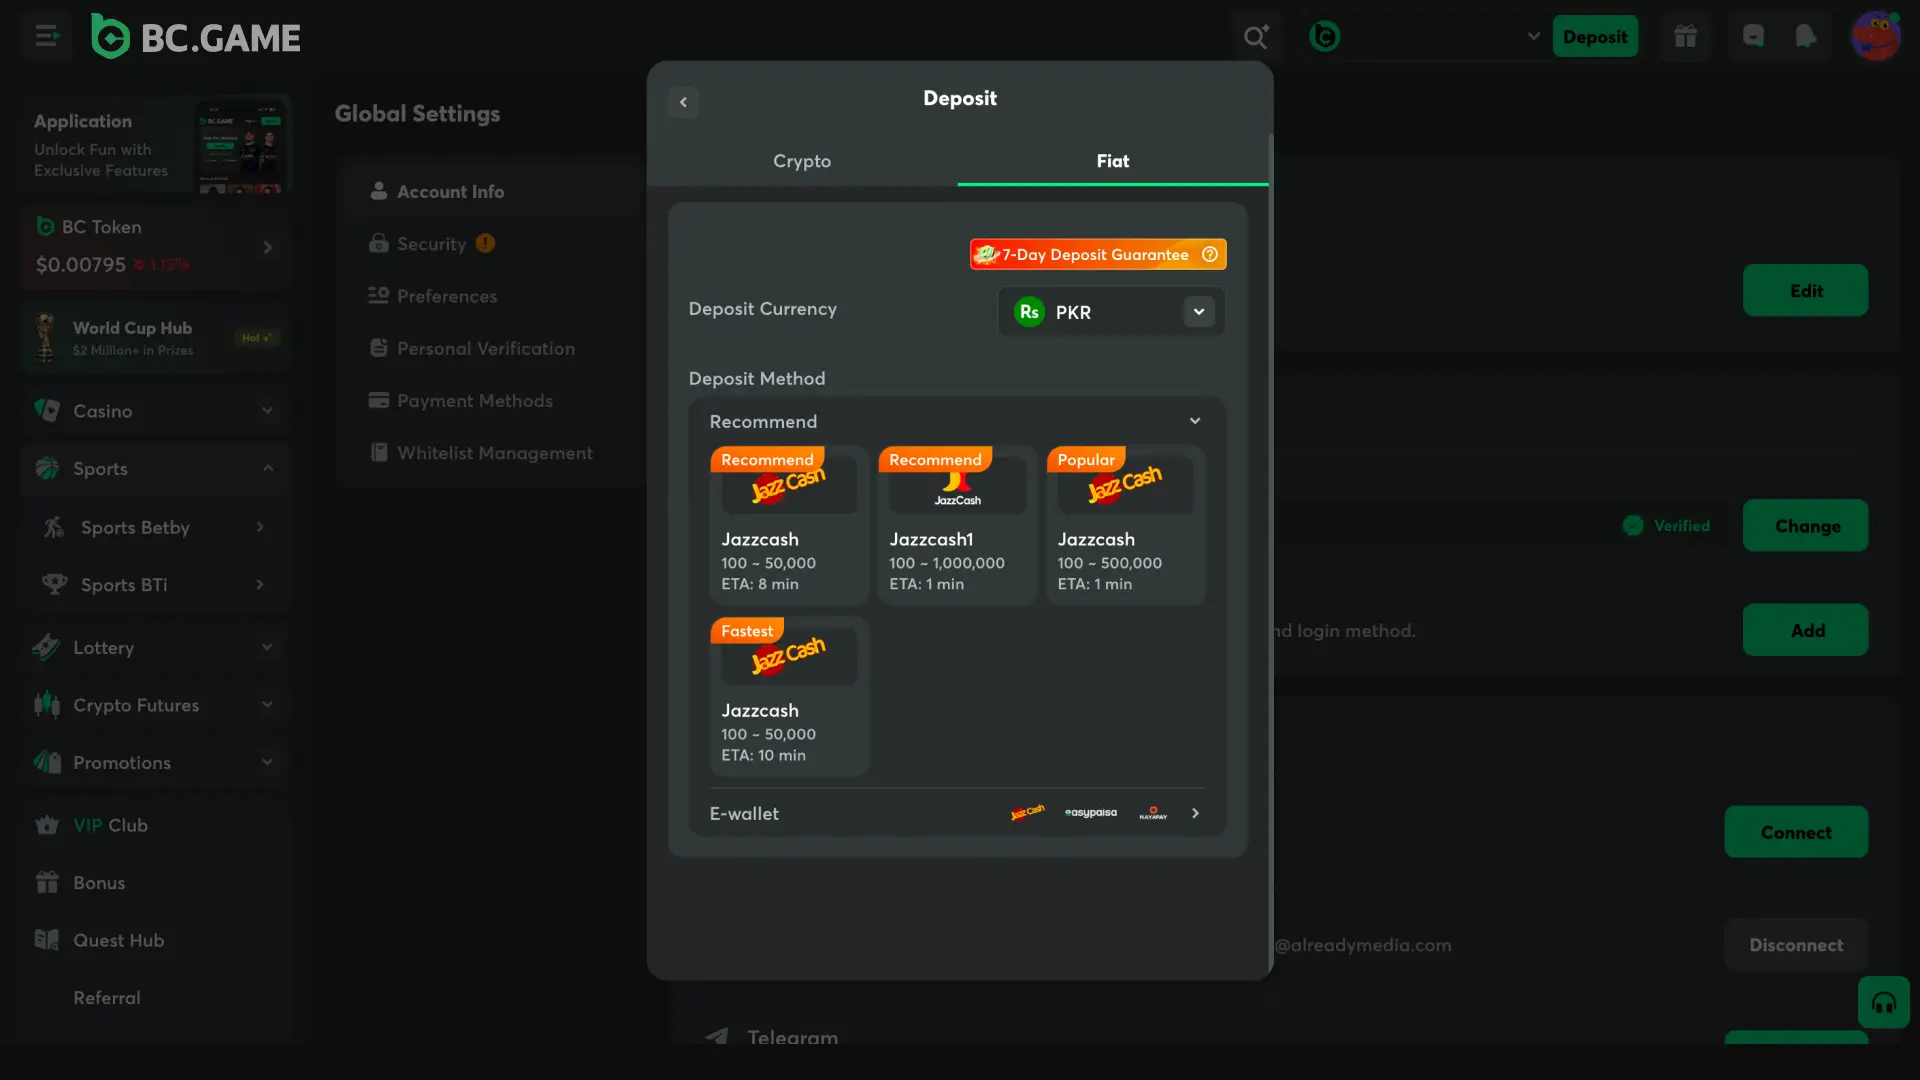
Task: Click the 7-Day Deposit Guarantee badge
Action: (1098, 254)
